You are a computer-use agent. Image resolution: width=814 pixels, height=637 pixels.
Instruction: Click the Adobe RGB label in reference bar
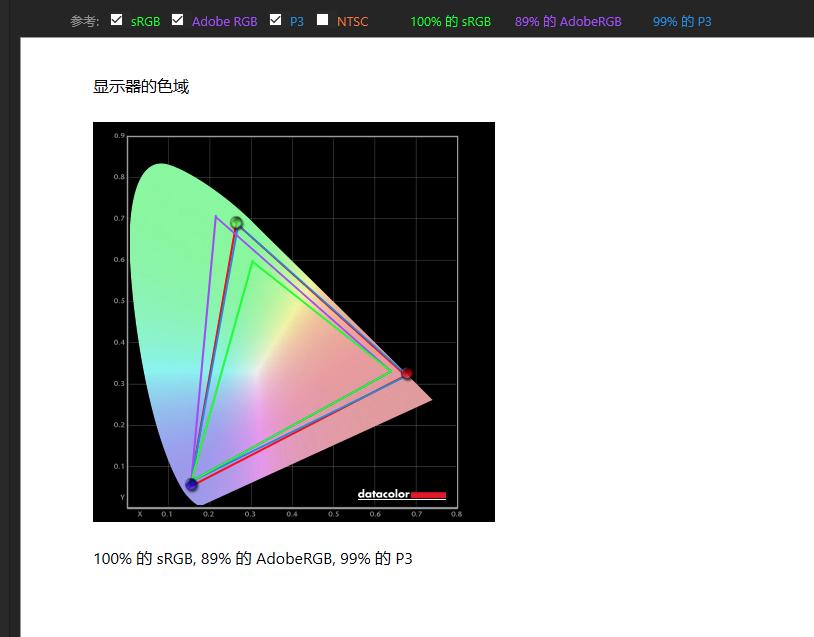click(225, 22)
